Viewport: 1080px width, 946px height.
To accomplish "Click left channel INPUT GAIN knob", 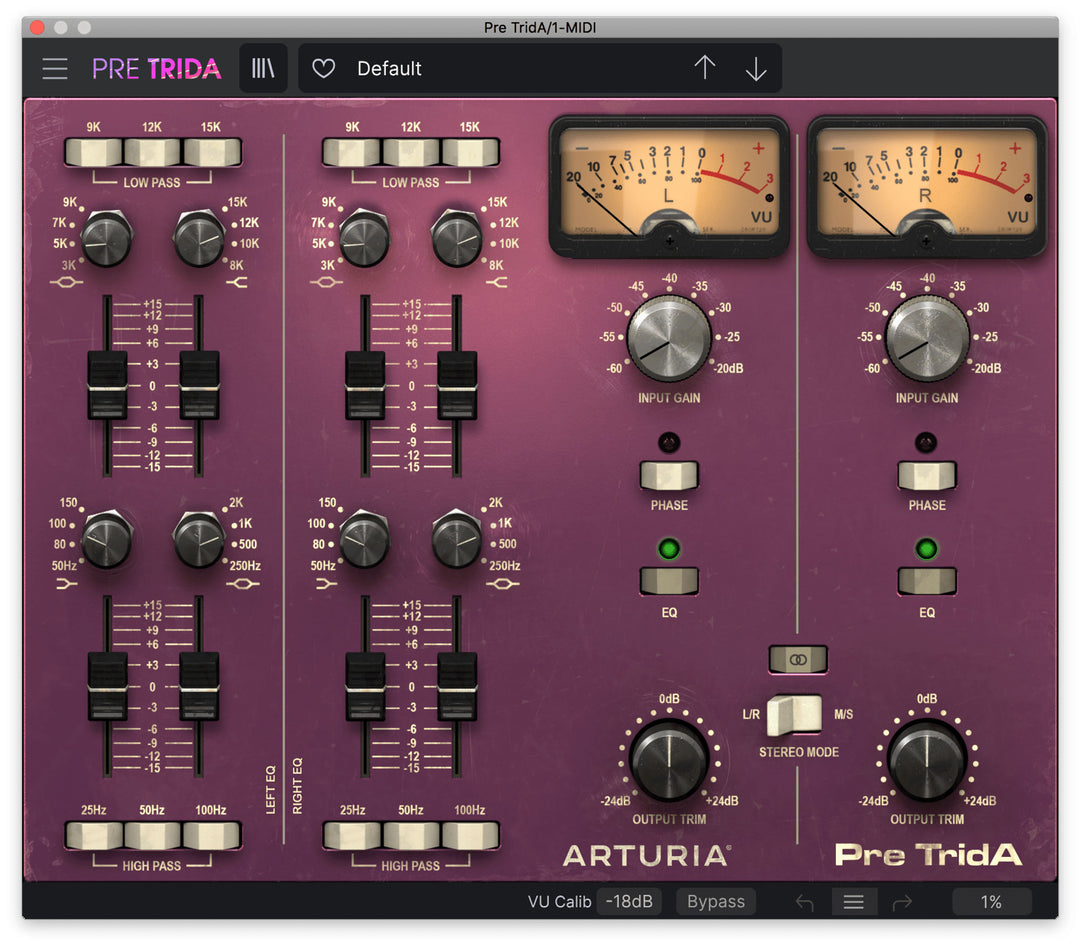I will coord(669,338).
